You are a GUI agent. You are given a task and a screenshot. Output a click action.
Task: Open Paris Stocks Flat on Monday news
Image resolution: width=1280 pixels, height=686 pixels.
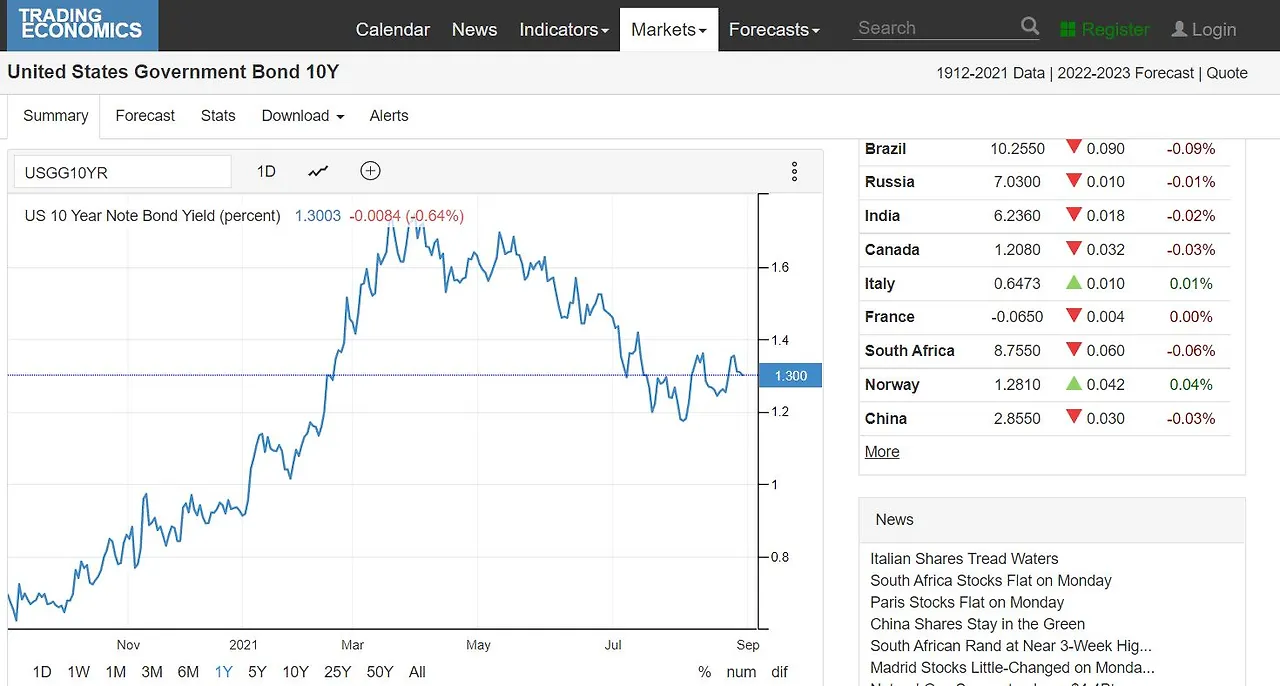(x=967, y=603)
